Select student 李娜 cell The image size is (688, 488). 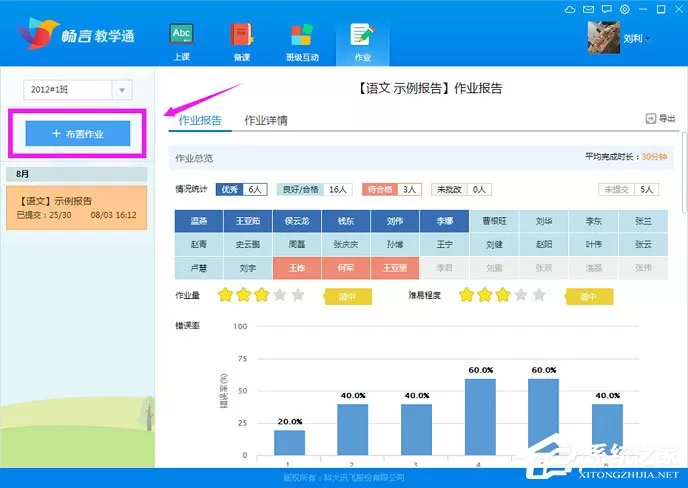tap(444, 221)
